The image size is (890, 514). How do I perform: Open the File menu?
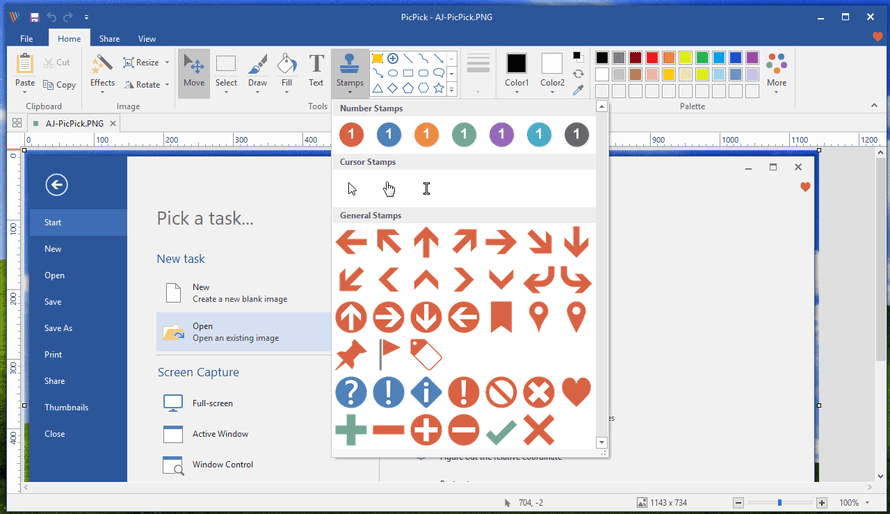(x=26, y=39)
